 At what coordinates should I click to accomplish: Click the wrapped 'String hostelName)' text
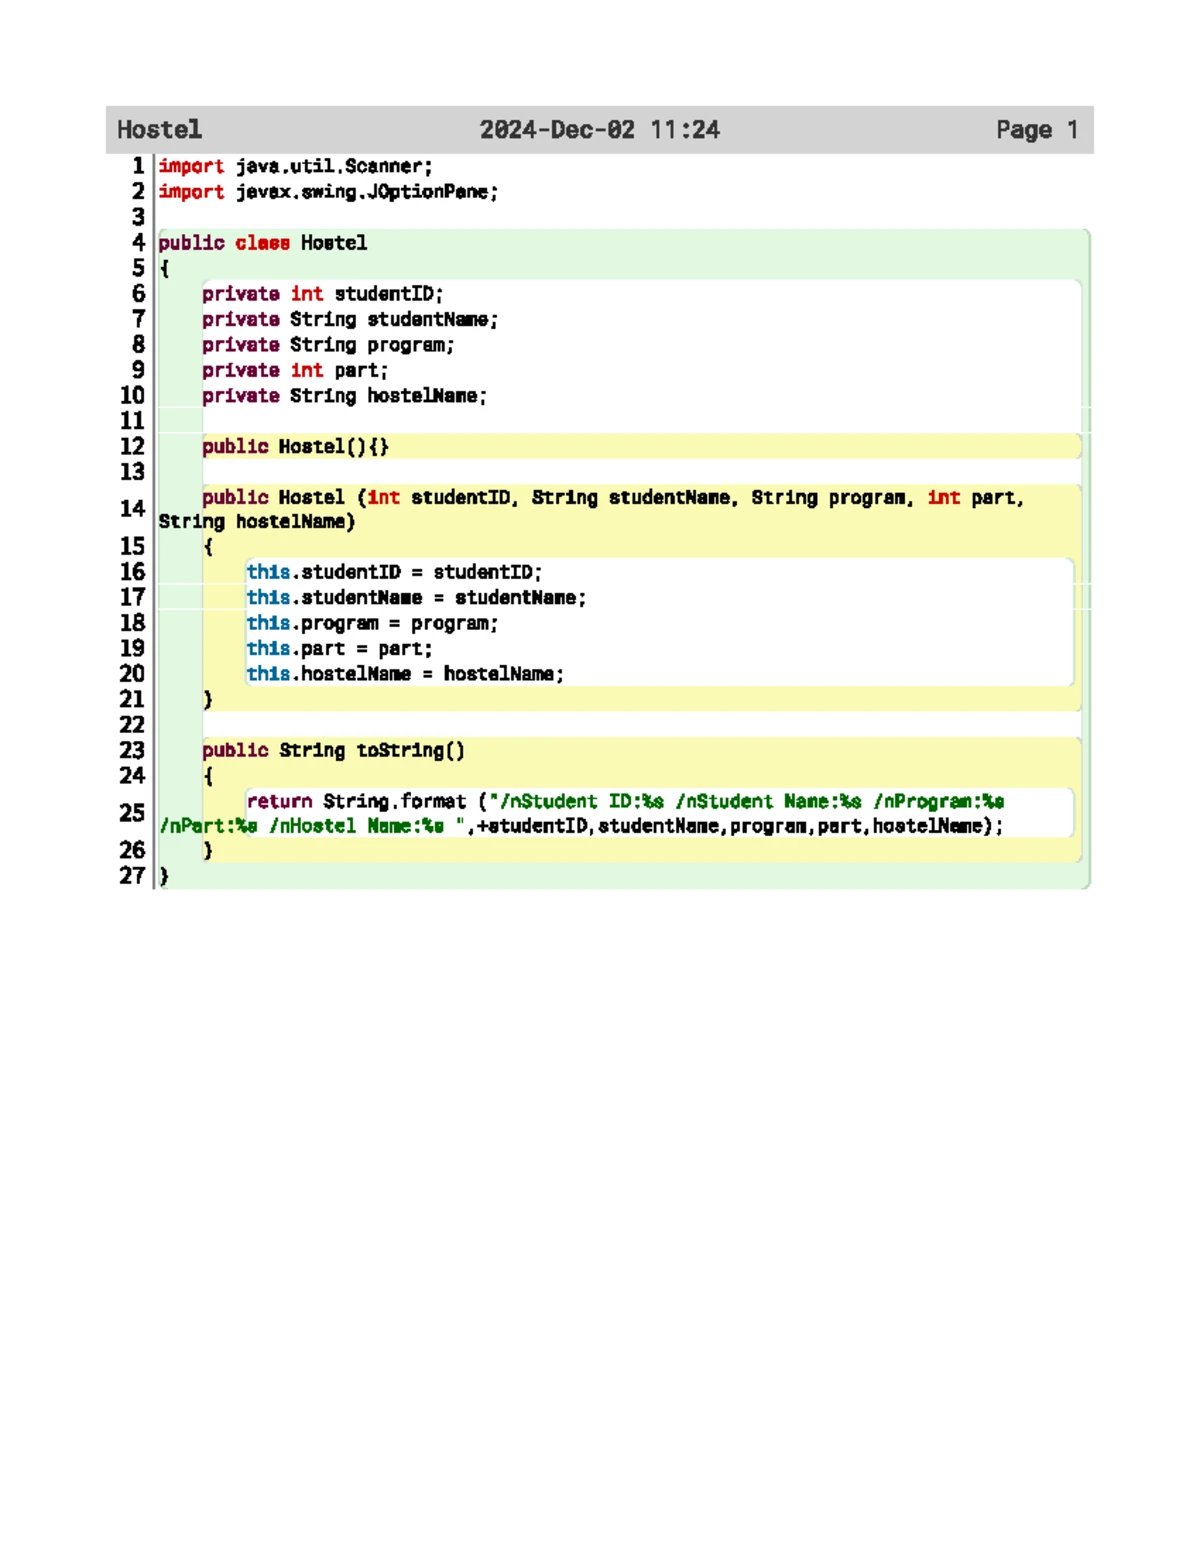pyautogui.click(x=257, y=521)
